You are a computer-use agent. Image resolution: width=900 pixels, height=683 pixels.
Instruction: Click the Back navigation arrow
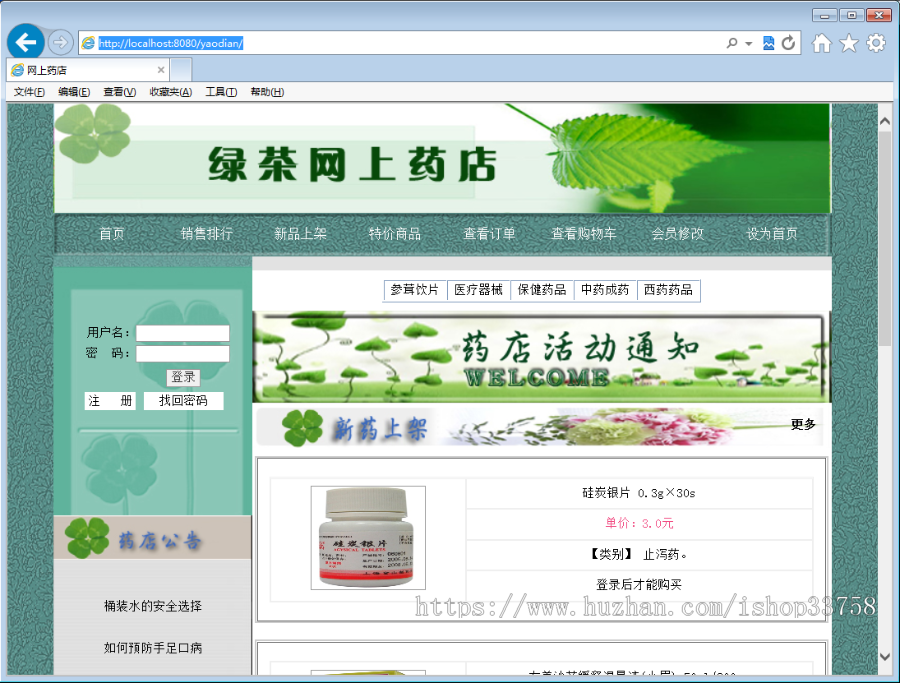point(25,41)
